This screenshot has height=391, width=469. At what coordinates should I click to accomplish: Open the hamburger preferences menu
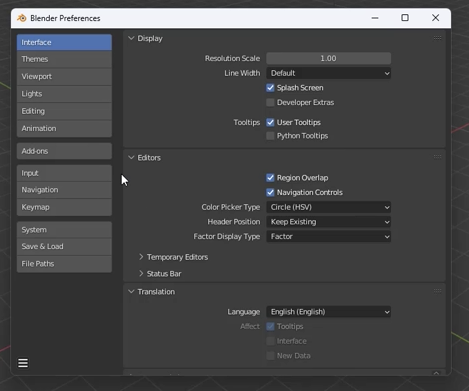23,363
